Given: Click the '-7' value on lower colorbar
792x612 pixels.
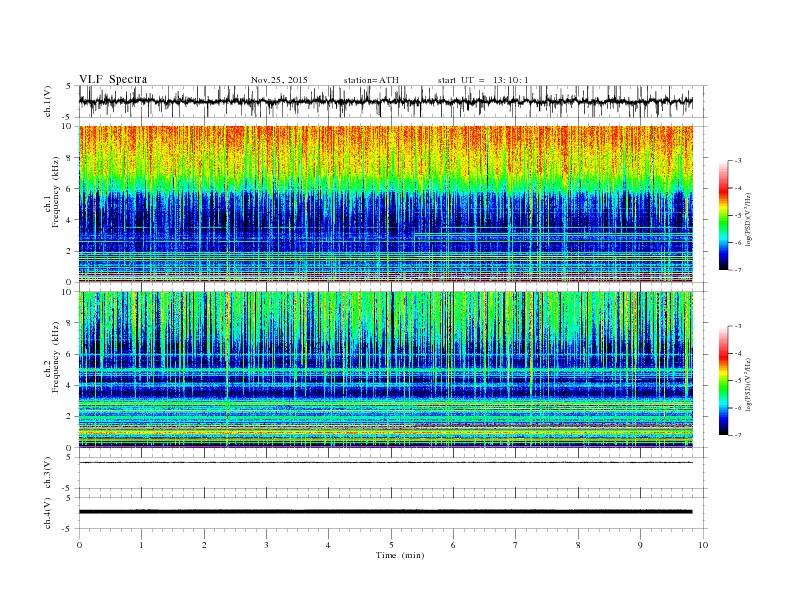Looking at the screenshot, I should [x=738, y=435].
